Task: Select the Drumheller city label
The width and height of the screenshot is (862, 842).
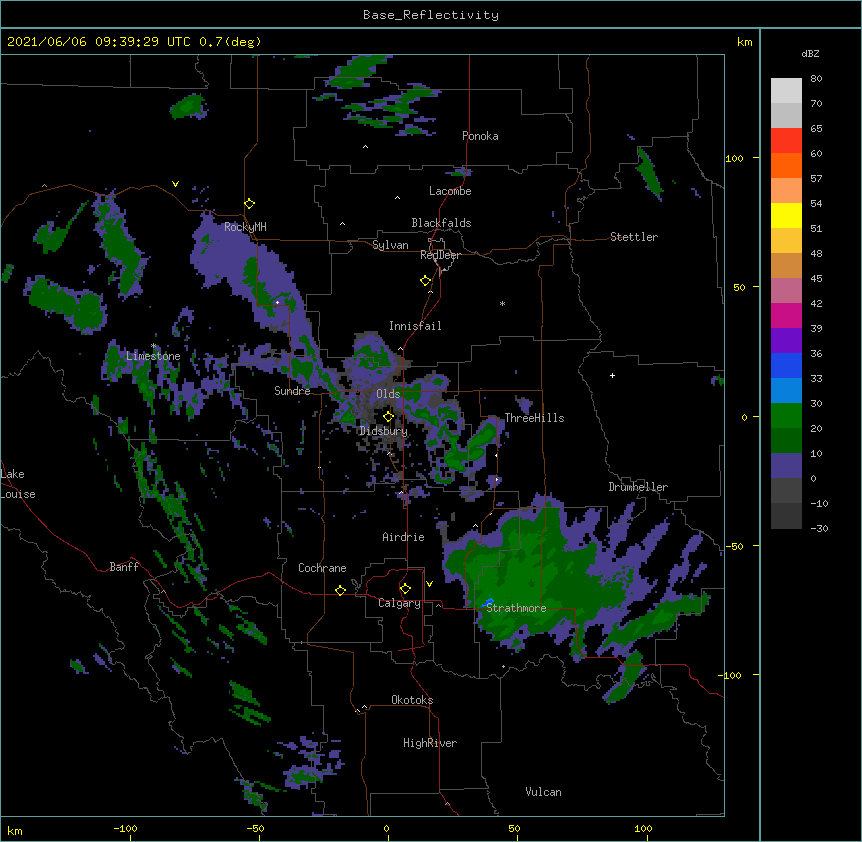Action: [x=638, y=487]
